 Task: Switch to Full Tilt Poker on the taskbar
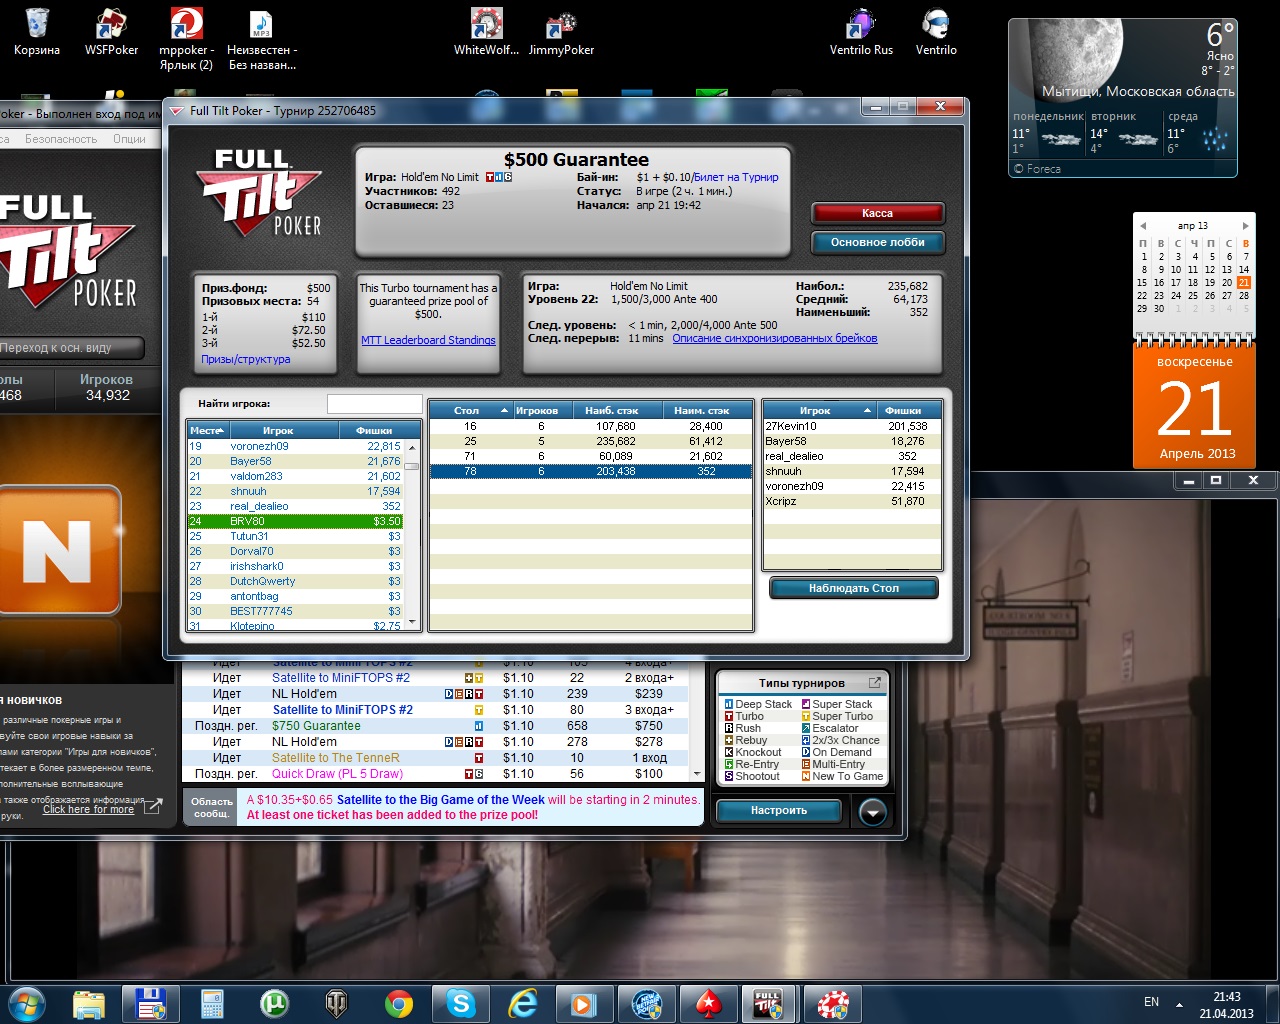pyautogui.click(x=768, y=1003)
